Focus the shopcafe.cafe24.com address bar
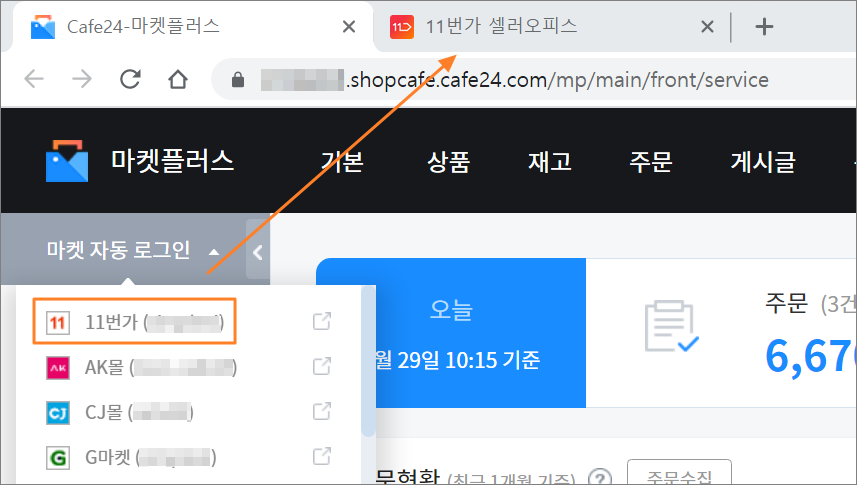The height and width of the screenshot is (485, 857). pos(535,80)
